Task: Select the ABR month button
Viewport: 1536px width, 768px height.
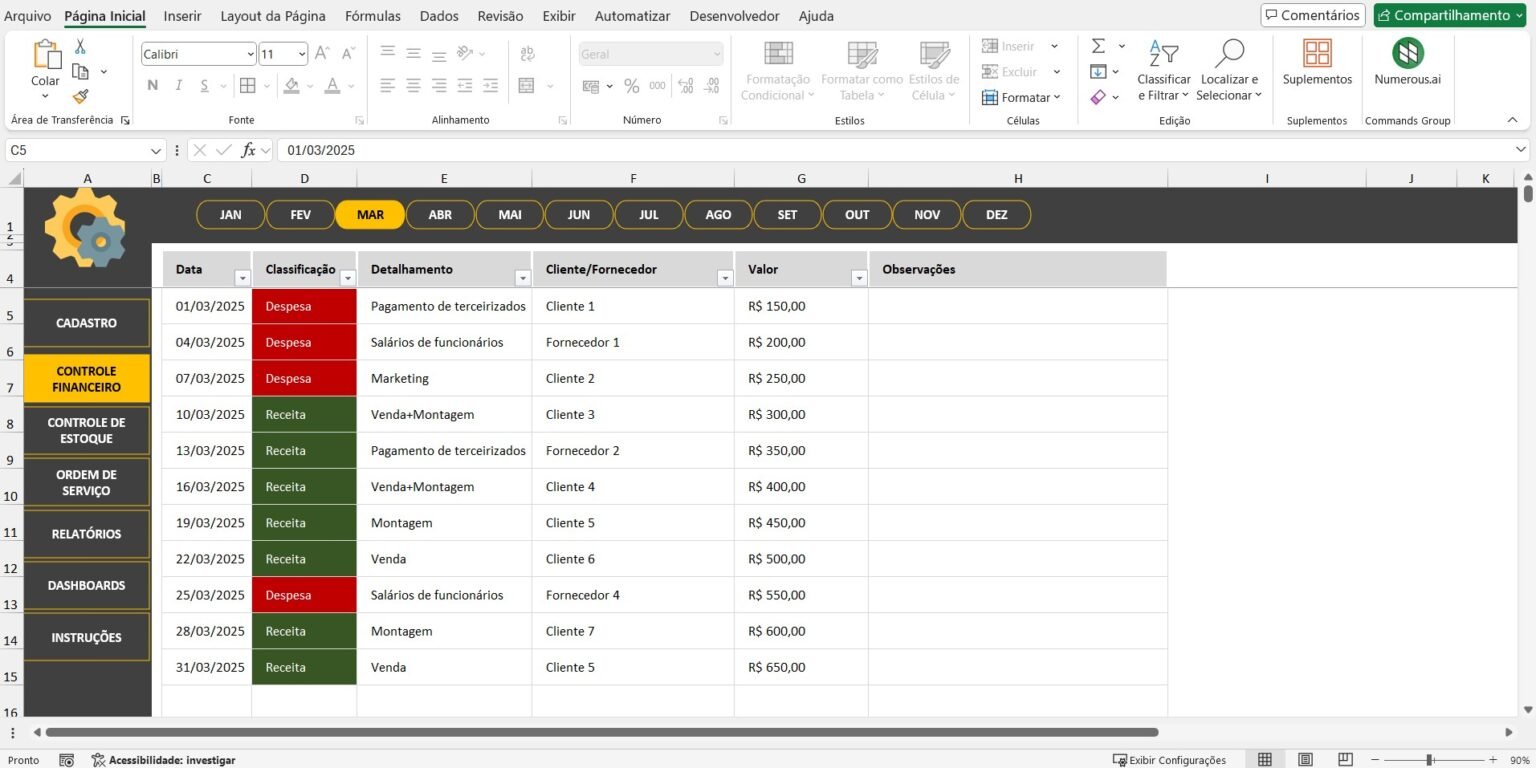Action: point(440,215)
